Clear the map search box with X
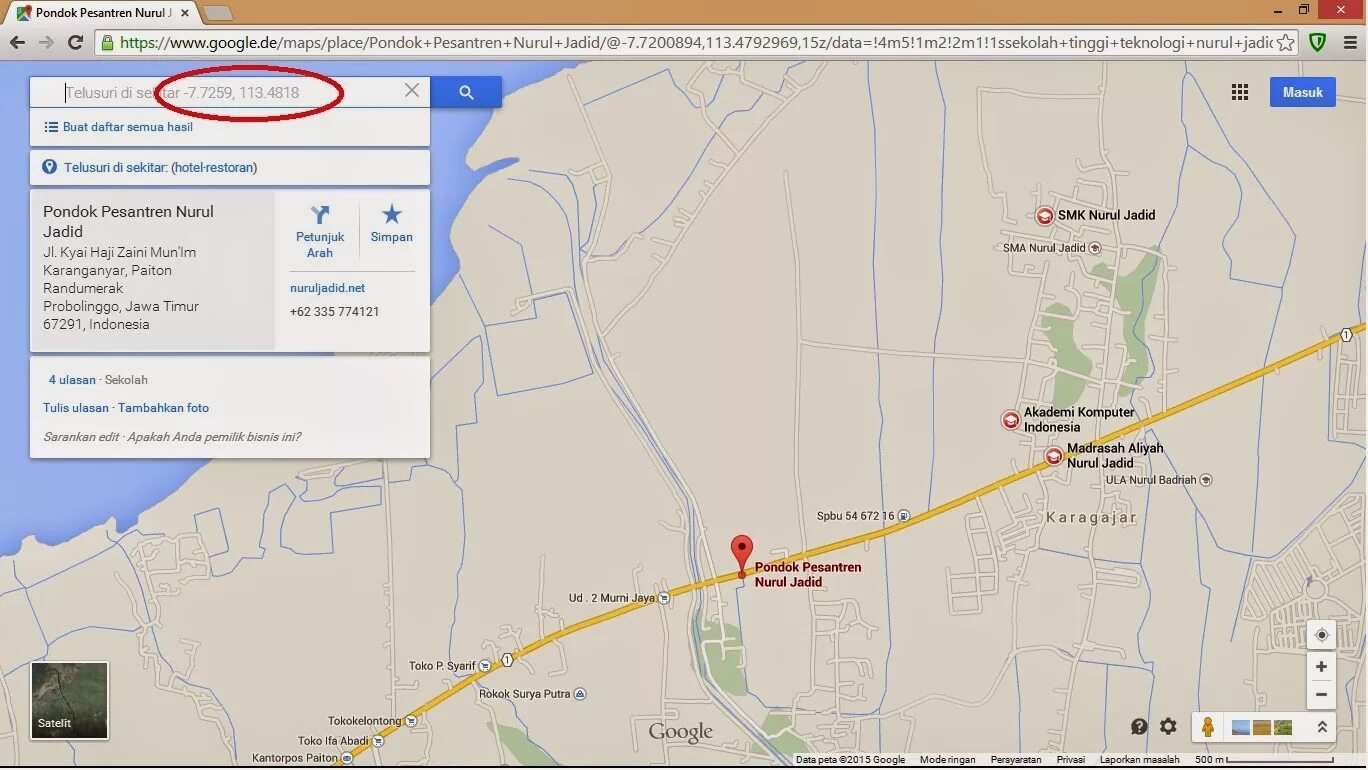 (412, 90)
